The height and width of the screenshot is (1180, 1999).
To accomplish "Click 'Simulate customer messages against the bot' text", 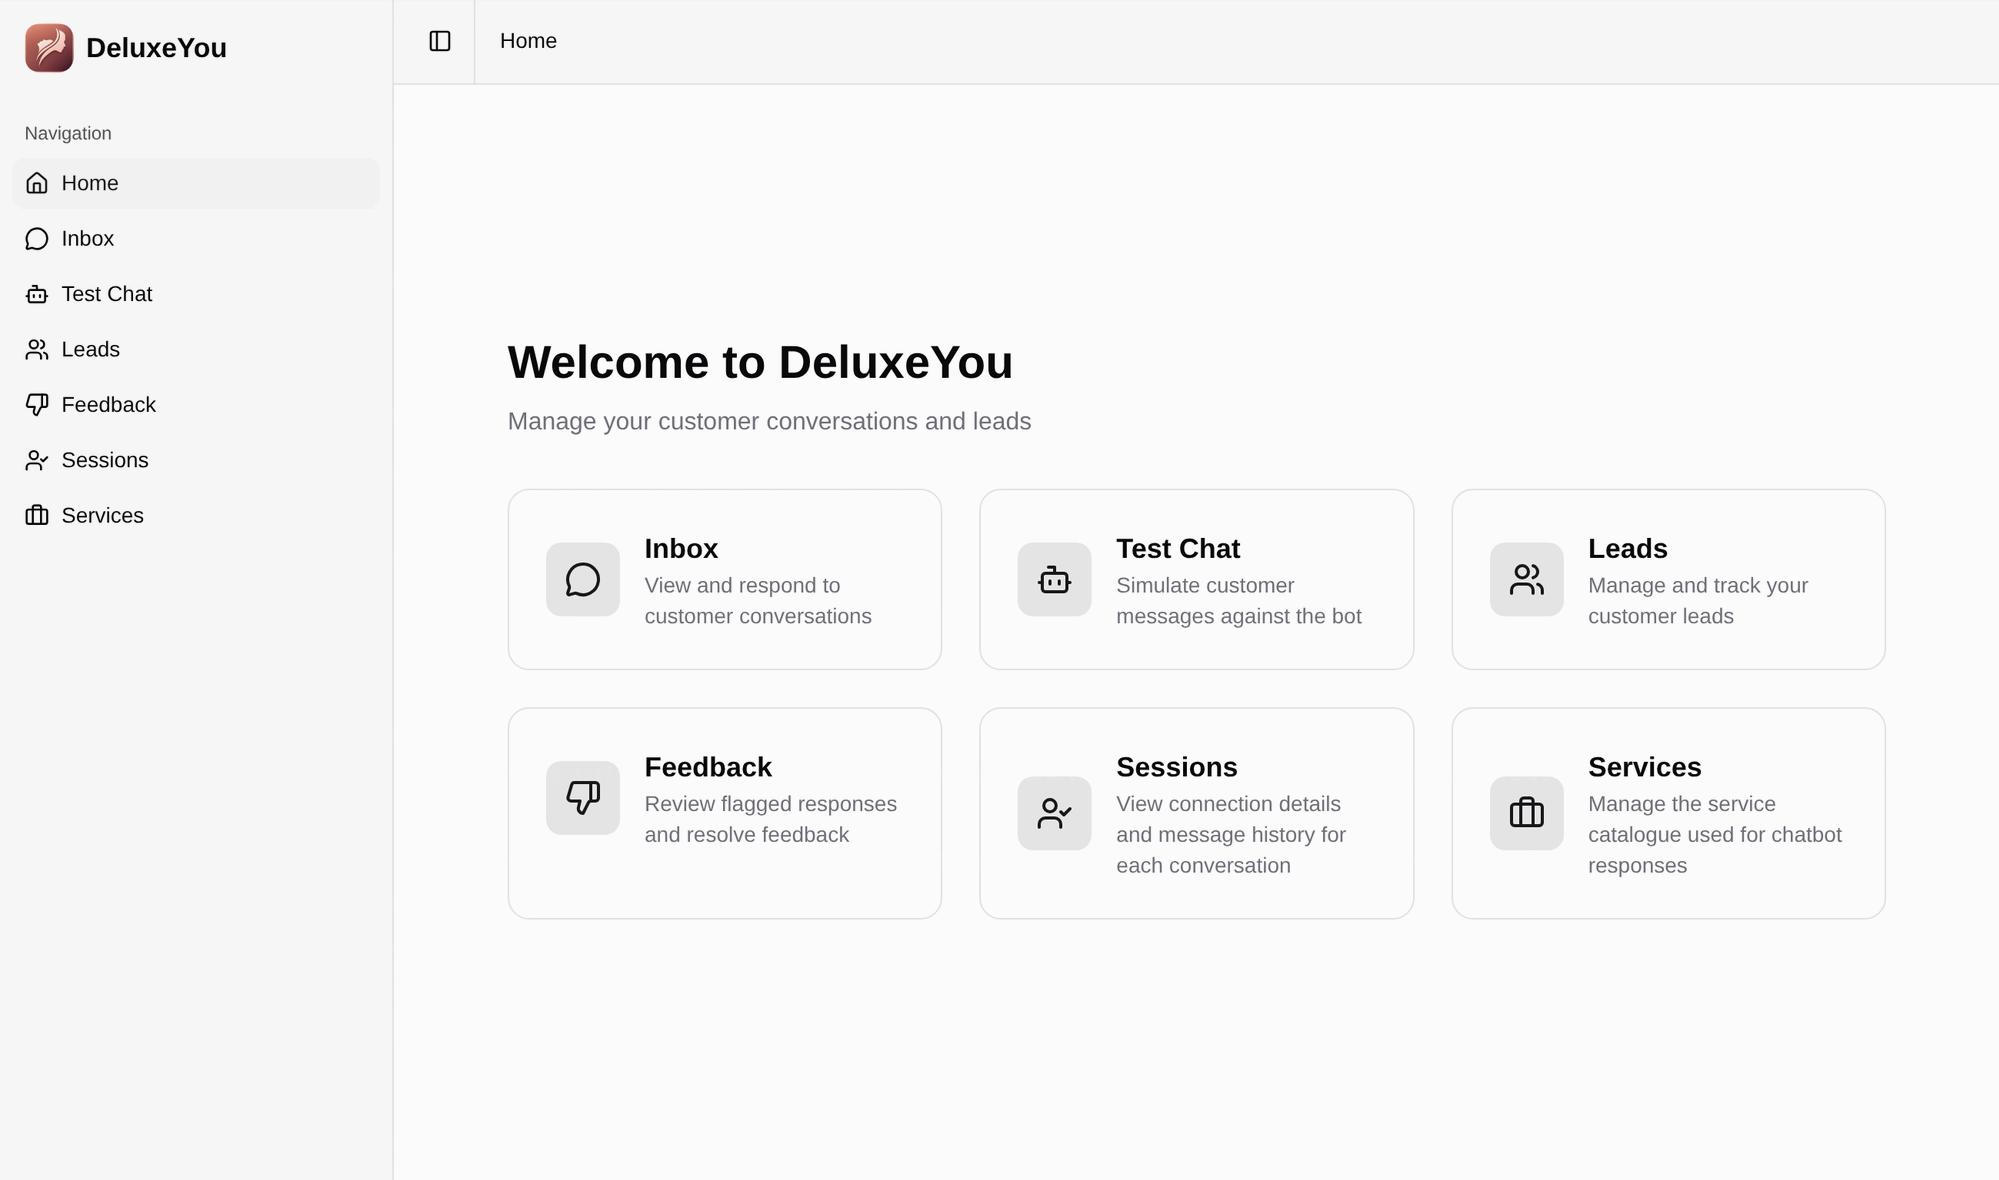I will (x=1239, y=601).
